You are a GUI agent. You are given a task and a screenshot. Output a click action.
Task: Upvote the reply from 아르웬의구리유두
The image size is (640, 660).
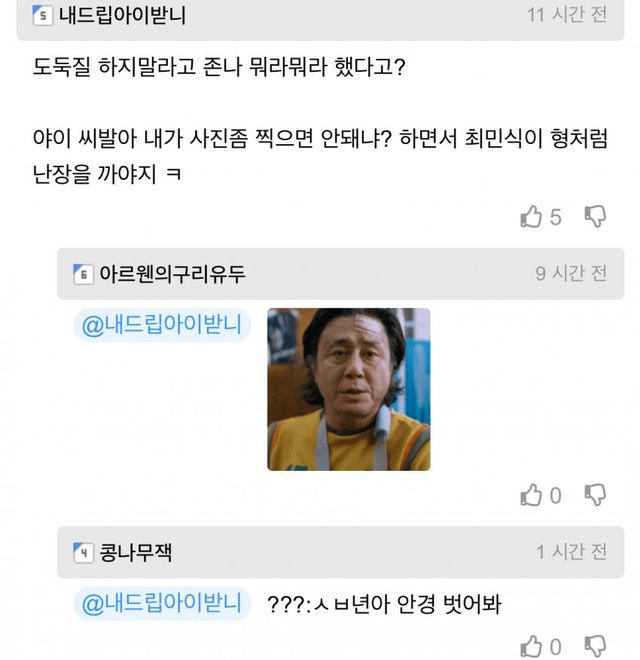[x=531, y=494]
